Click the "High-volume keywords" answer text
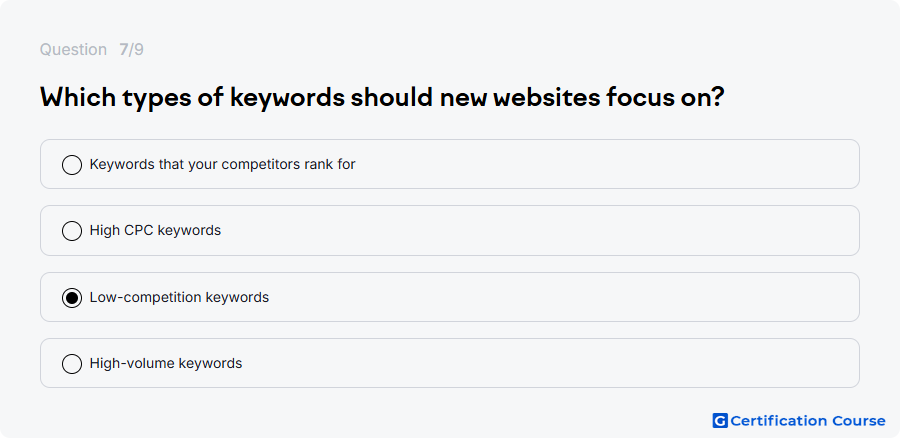Viewport: 900px width, 438px height. (x=166, y=363)
